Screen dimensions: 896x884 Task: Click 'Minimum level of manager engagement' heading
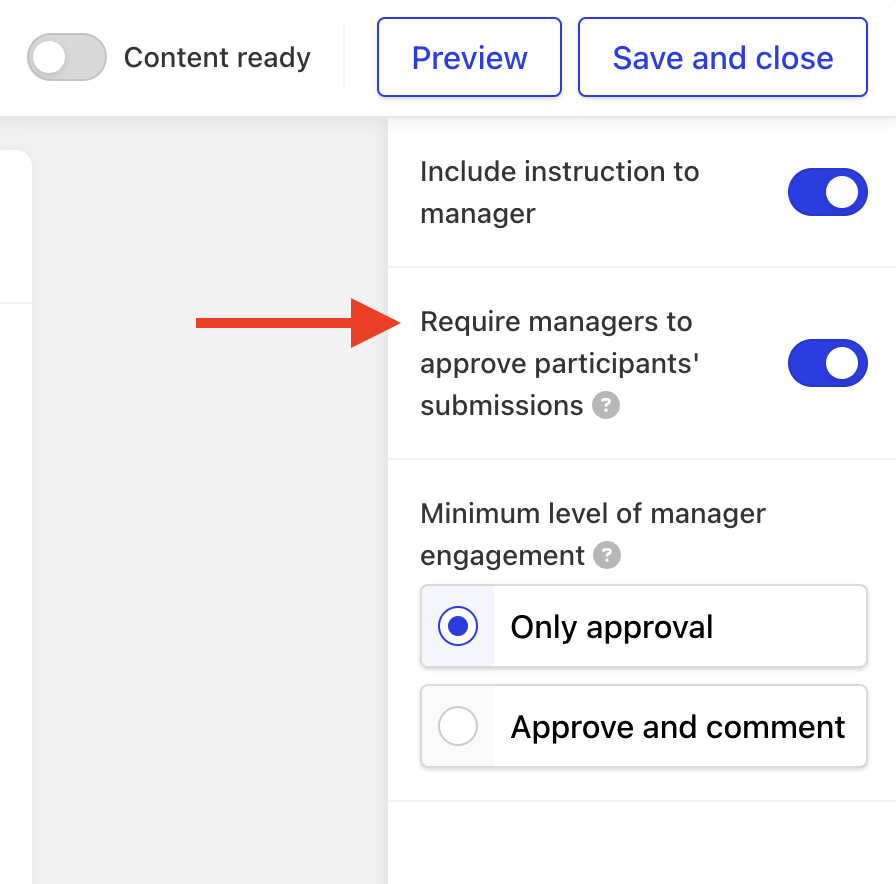coord(593,534)
